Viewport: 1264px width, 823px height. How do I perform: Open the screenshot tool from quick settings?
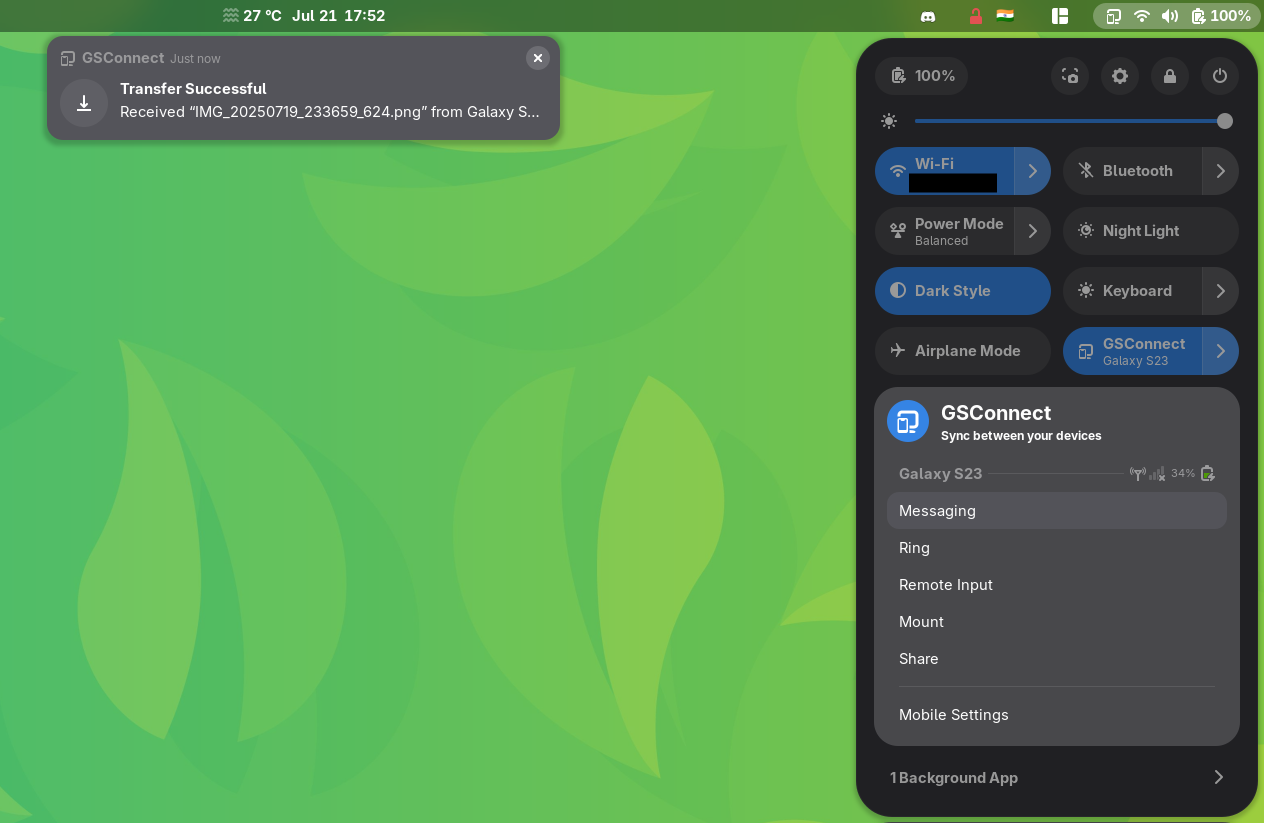click(x=1069, y=76)
